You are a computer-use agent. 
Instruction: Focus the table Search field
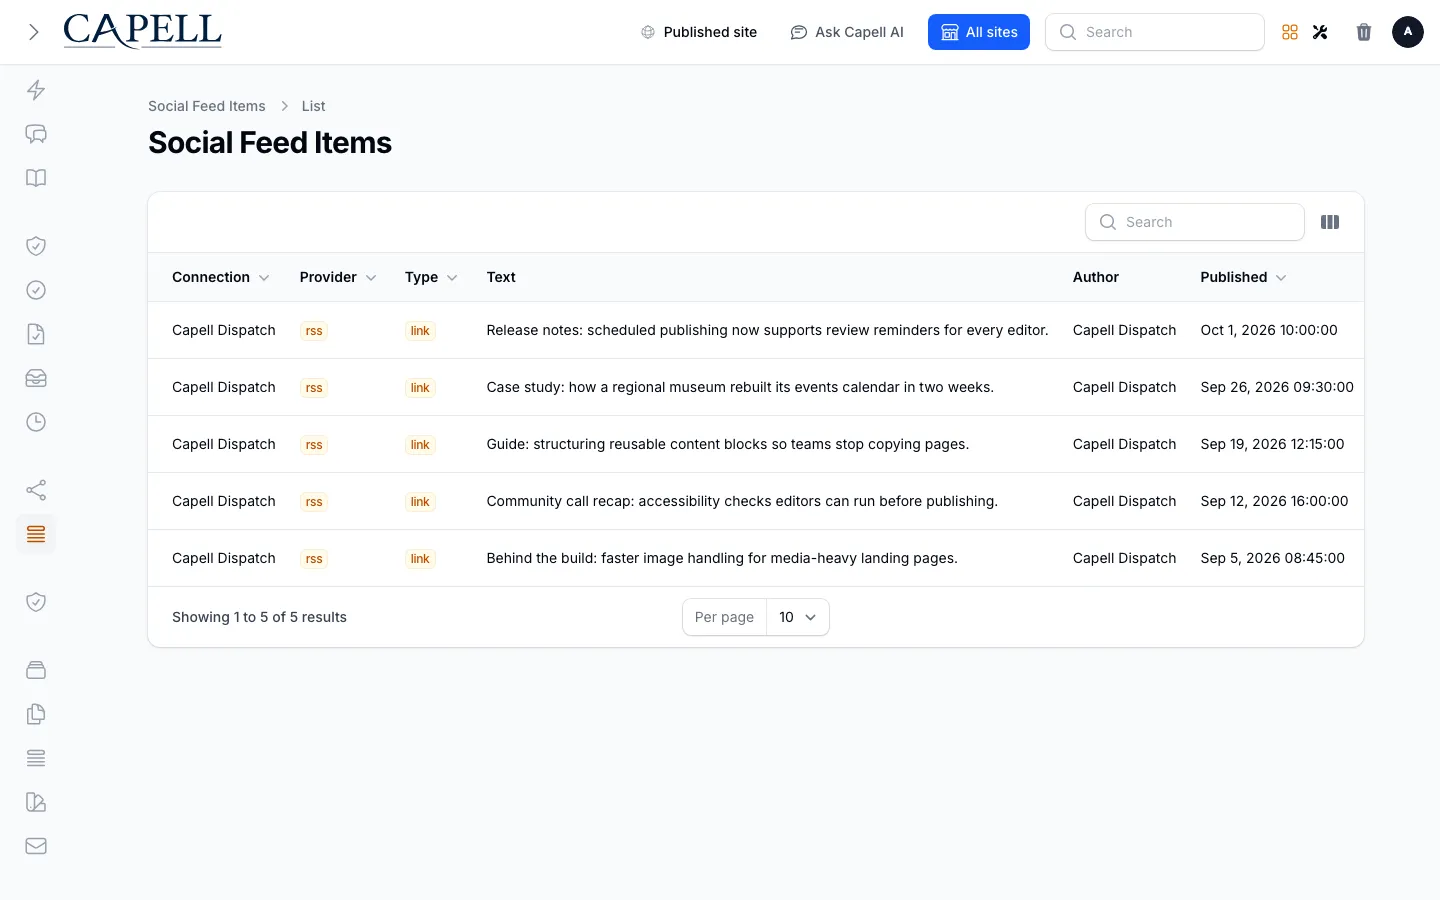[1195, 222]
